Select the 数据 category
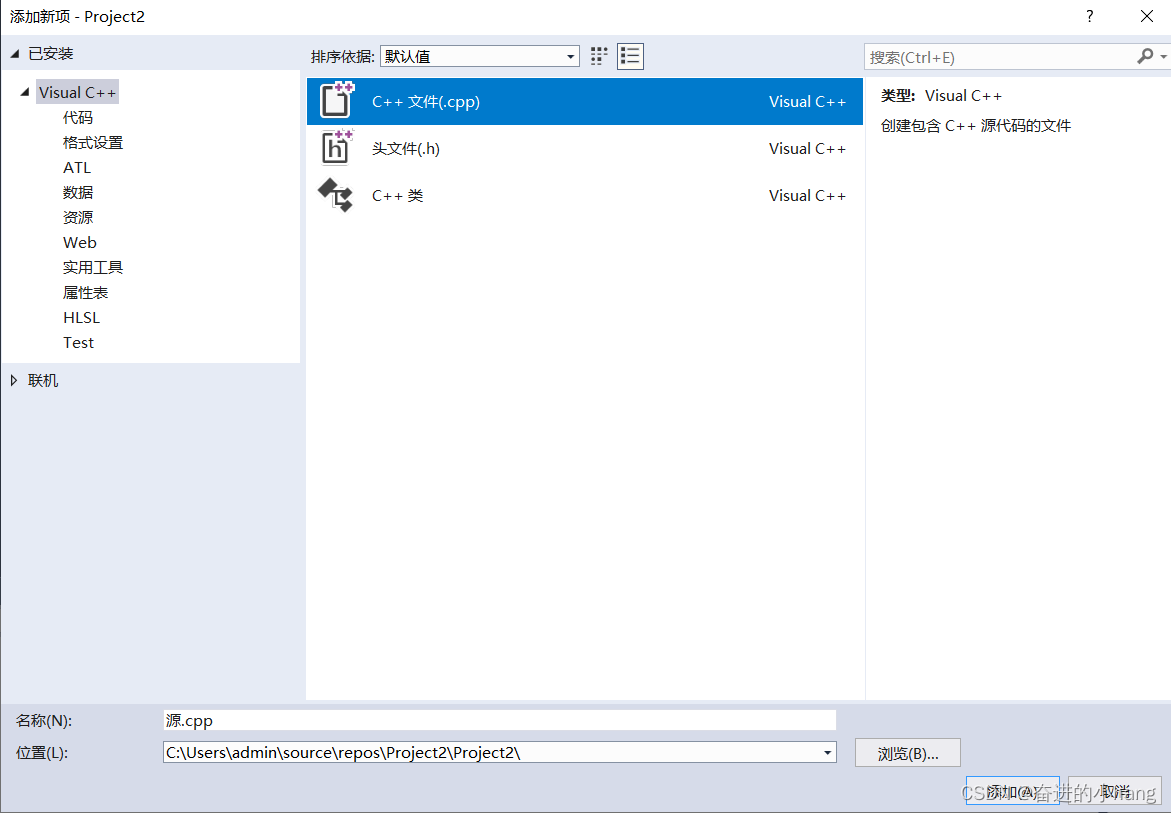The height and width of the screenshot is (813, 1171). click(x=78, y=193)
